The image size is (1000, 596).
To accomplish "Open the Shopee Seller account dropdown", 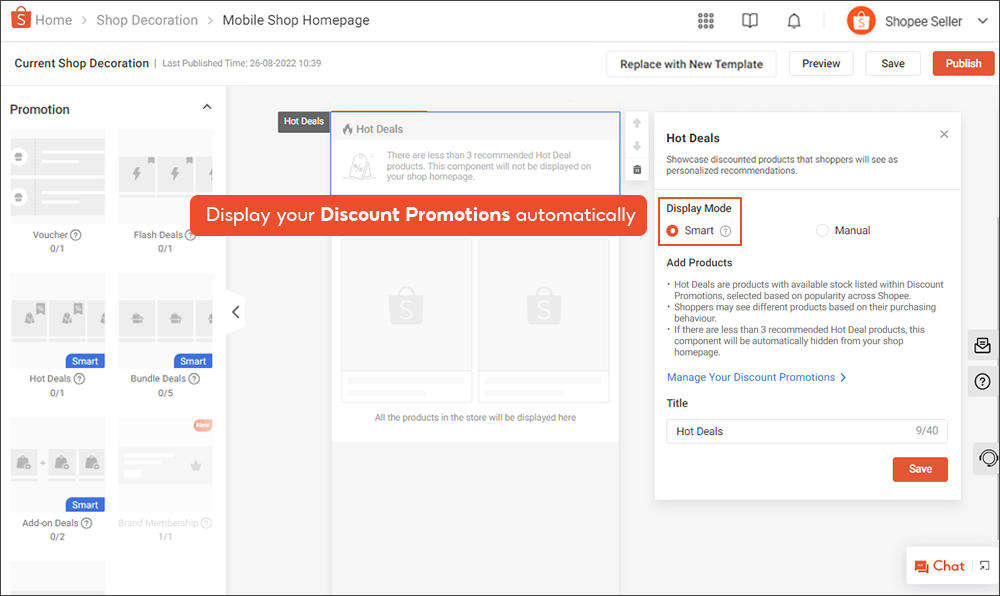I will coord(971,22).
